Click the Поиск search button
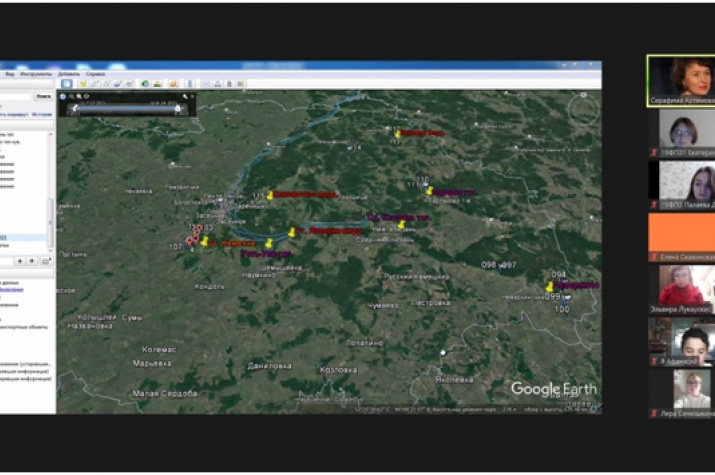The image size is (715, 475). click(44, 96)
